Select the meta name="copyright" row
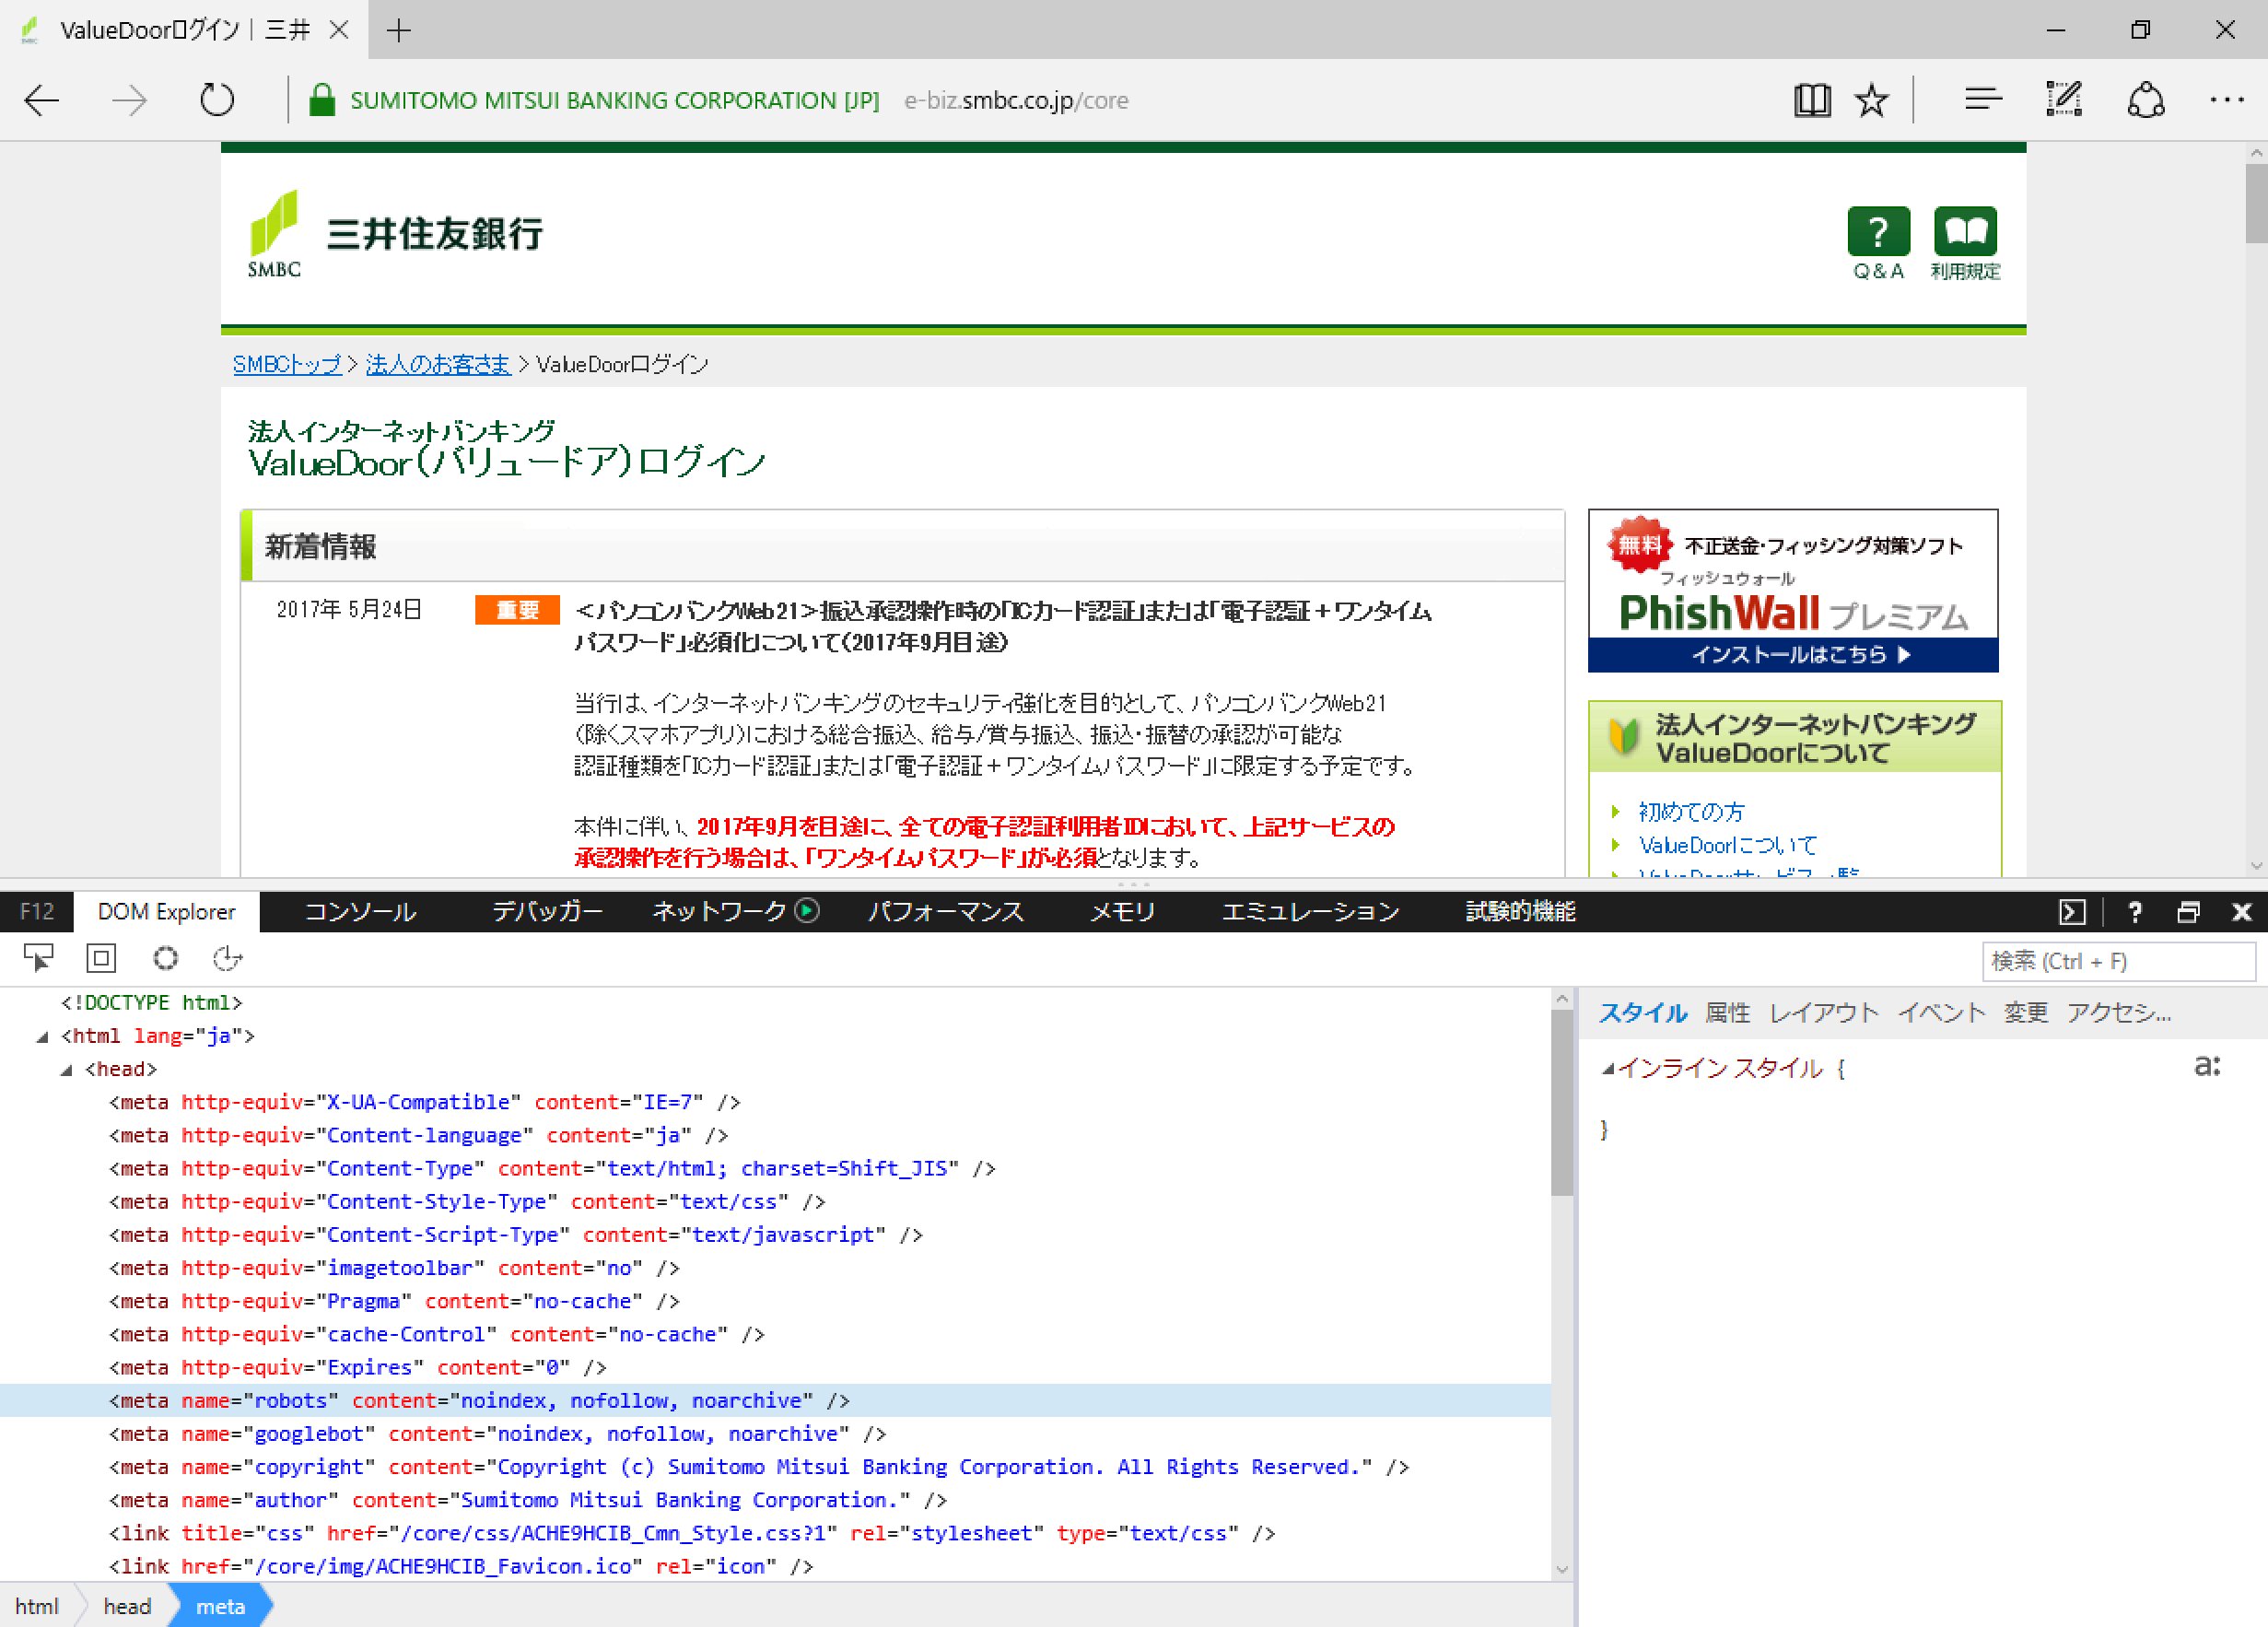Image resolution: width=2268 pixels, height=1627 pixels. (x=775, y=1467)
